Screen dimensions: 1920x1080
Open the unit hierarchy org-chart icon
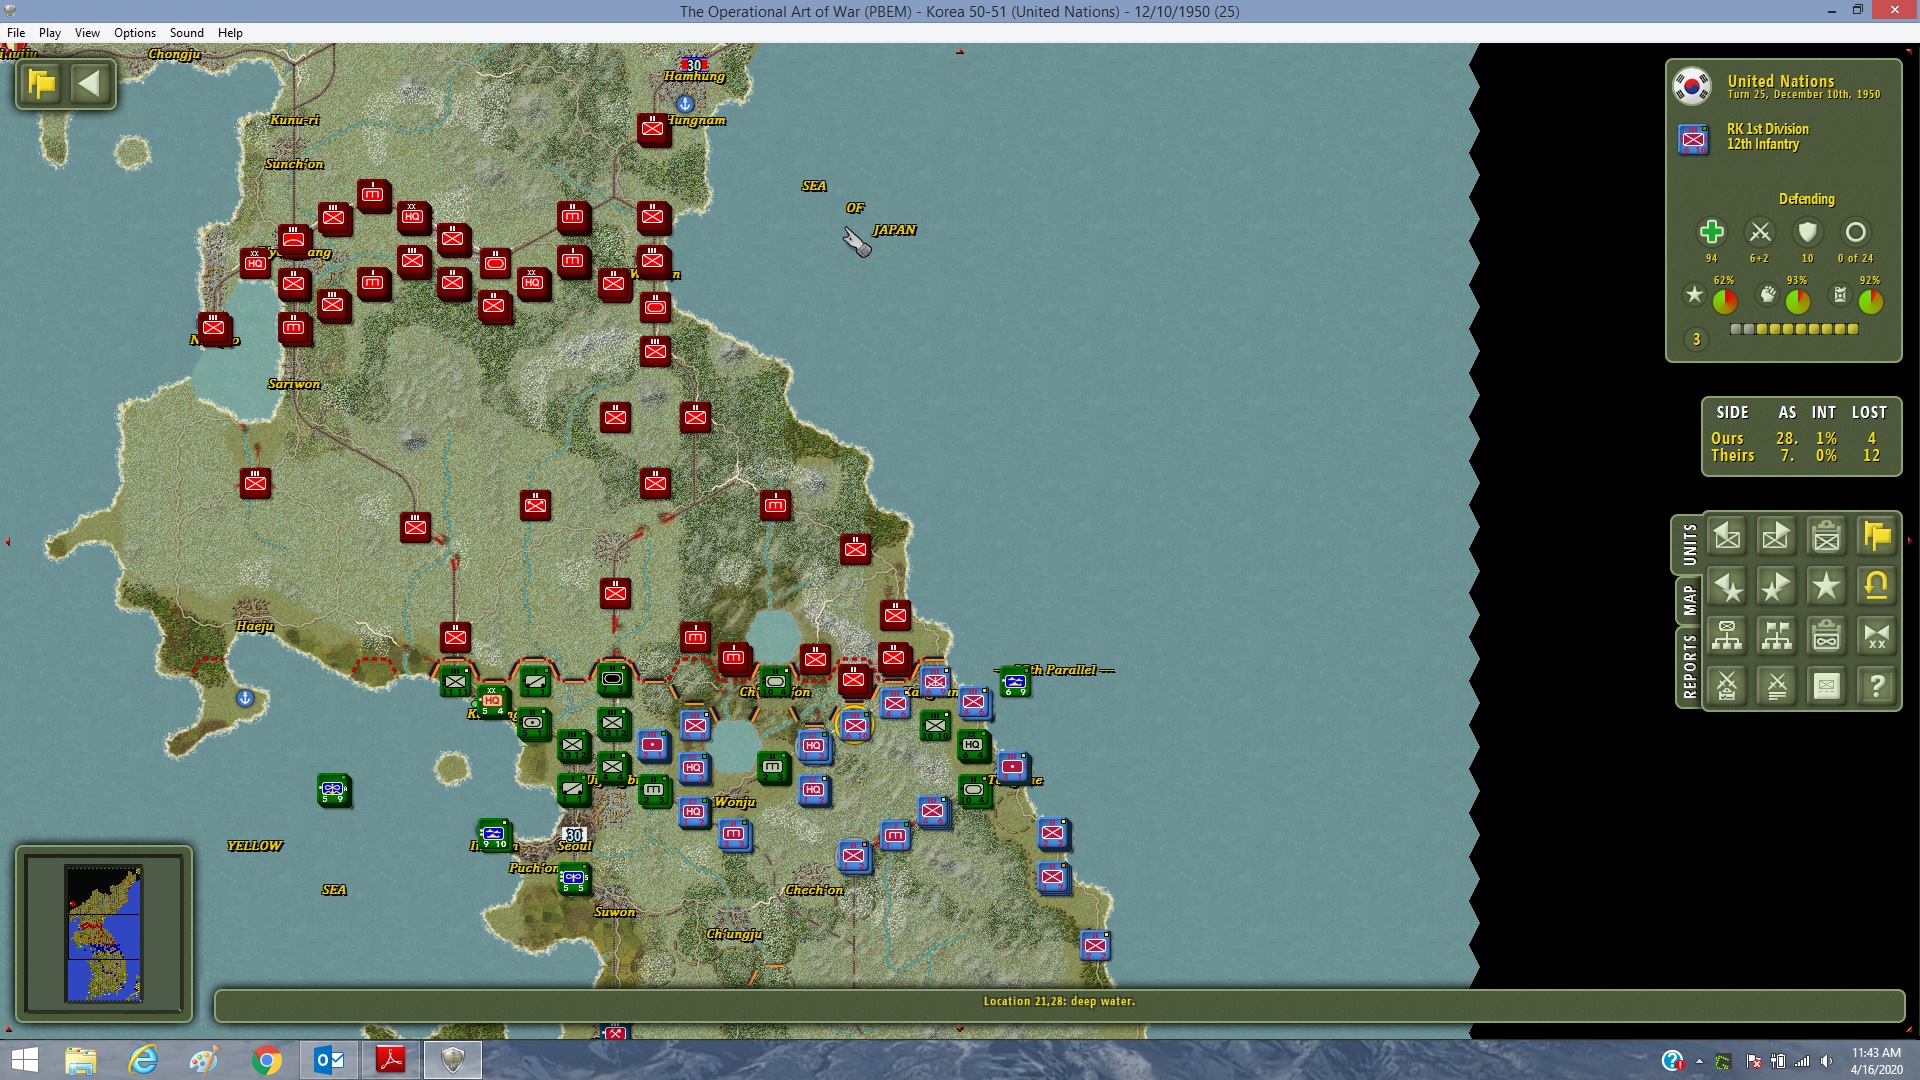pyautogui.click(x=1727, y=636)
